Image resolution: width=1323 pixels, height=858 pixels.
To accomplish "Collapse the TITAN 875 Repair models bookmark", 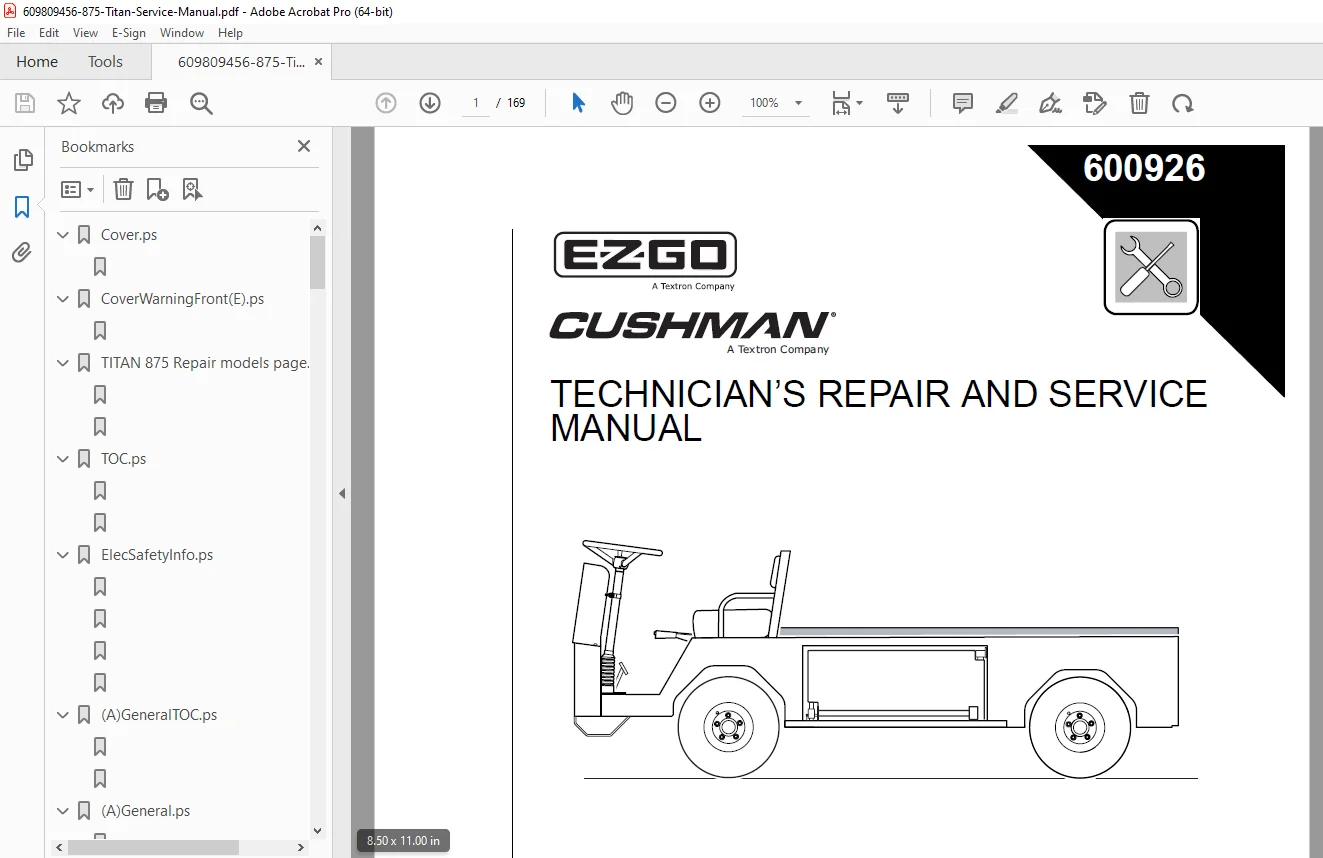I will pyautogui.click(x=63, y=363).
